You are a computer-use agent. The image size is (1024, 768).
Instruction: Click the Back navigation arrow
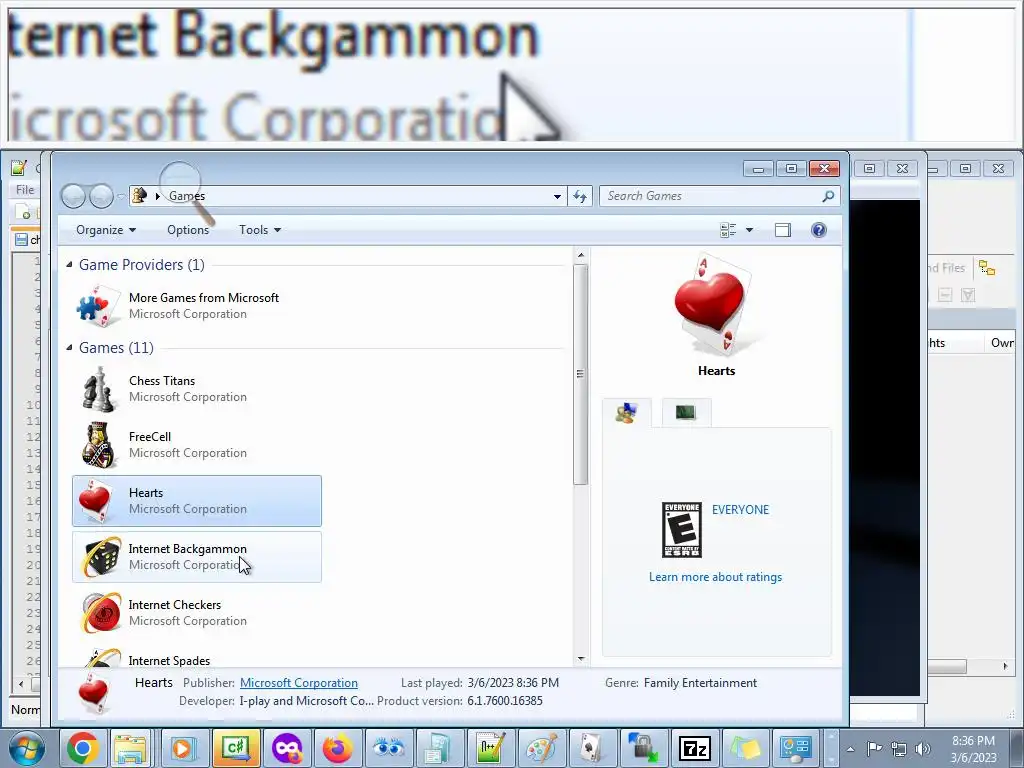73,196
